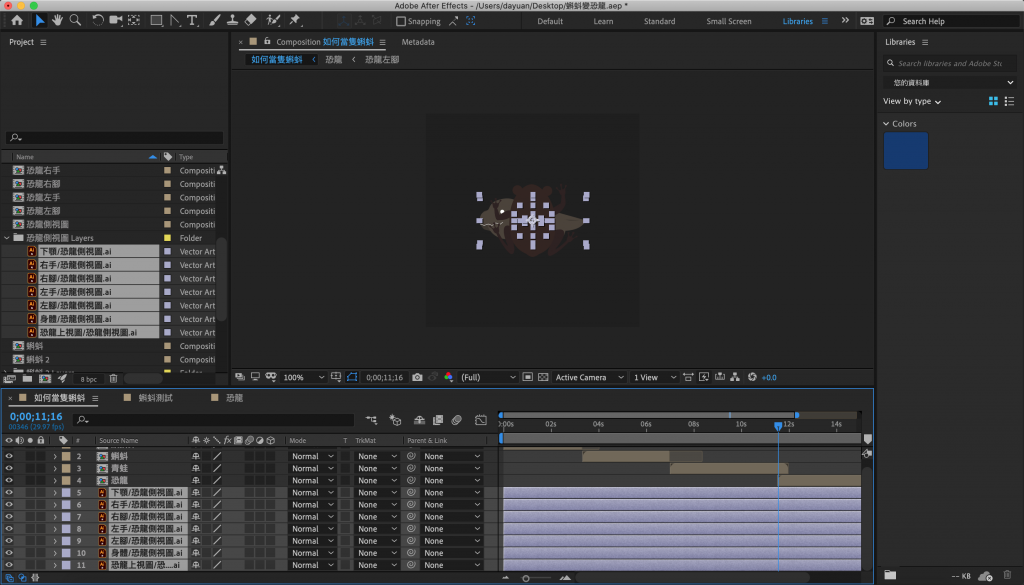
Task: Navigate to 恐龍左腳 in comp breadcrumb
Action: coord(382,59)
